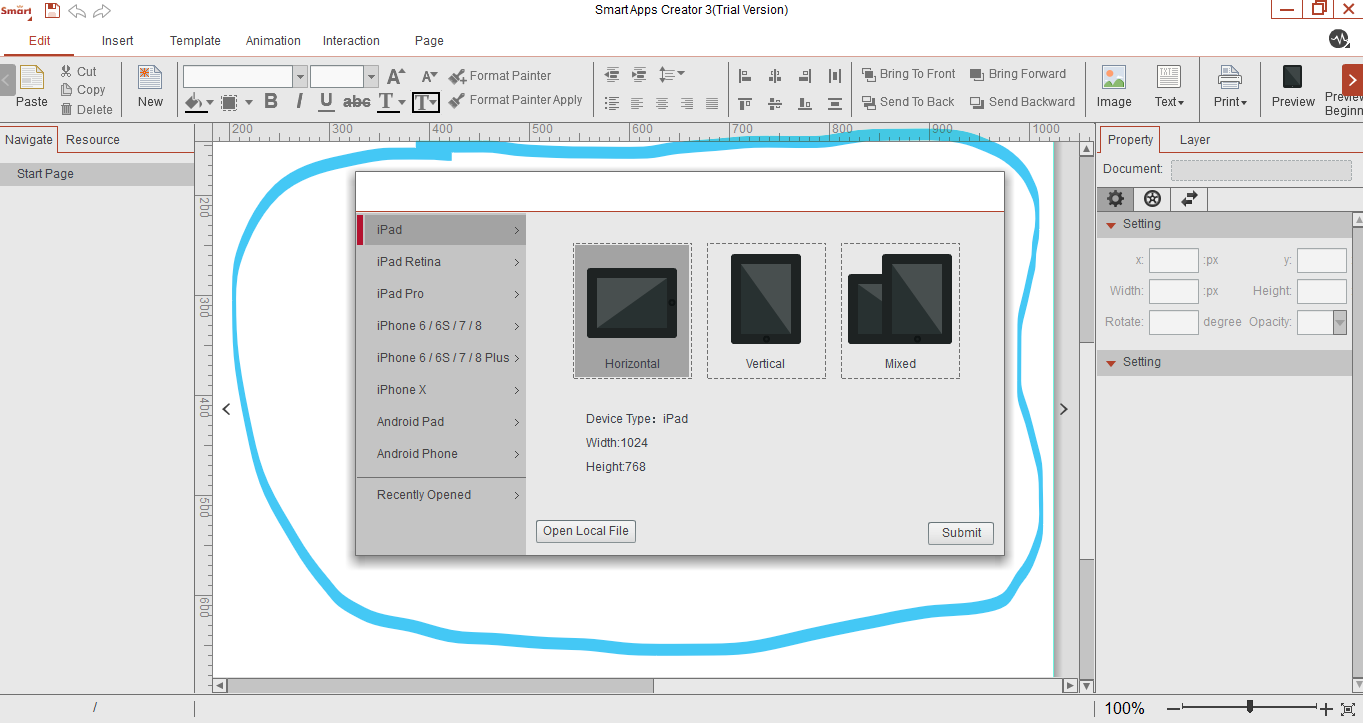Open the Preview tool
The width and height of the screenshot is (1363, 723).
click(1293, 87)
